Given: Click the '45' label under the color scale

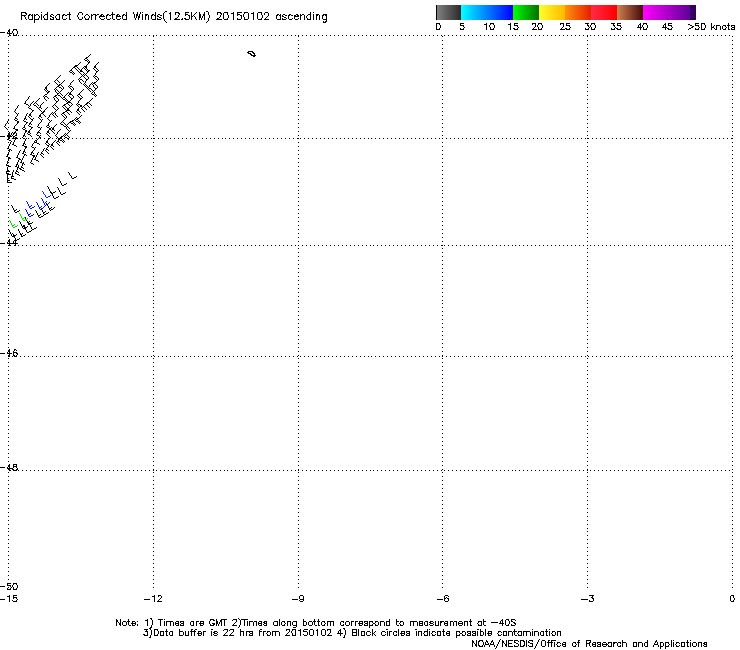Looking at the screenshot, I should 667,27.
